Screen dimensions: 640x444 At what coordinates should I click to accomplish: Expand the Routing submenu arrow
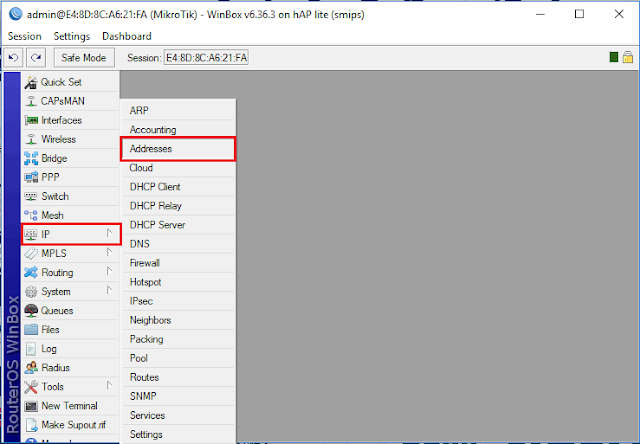tap(109, 271)
